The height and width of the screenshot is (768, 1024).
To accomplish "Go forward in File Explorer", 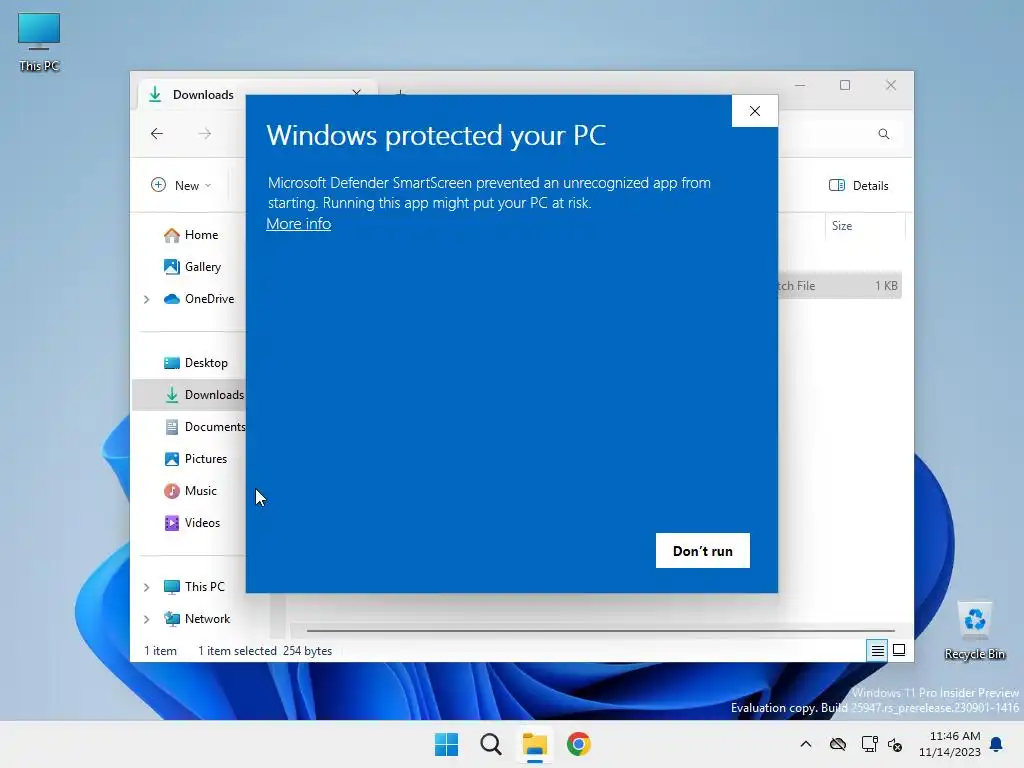I will (x=204, y=134).
